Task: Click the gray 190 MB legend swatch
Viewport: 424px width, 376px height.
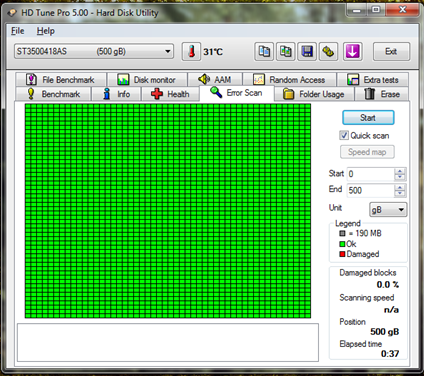Action: pos(342,233)
